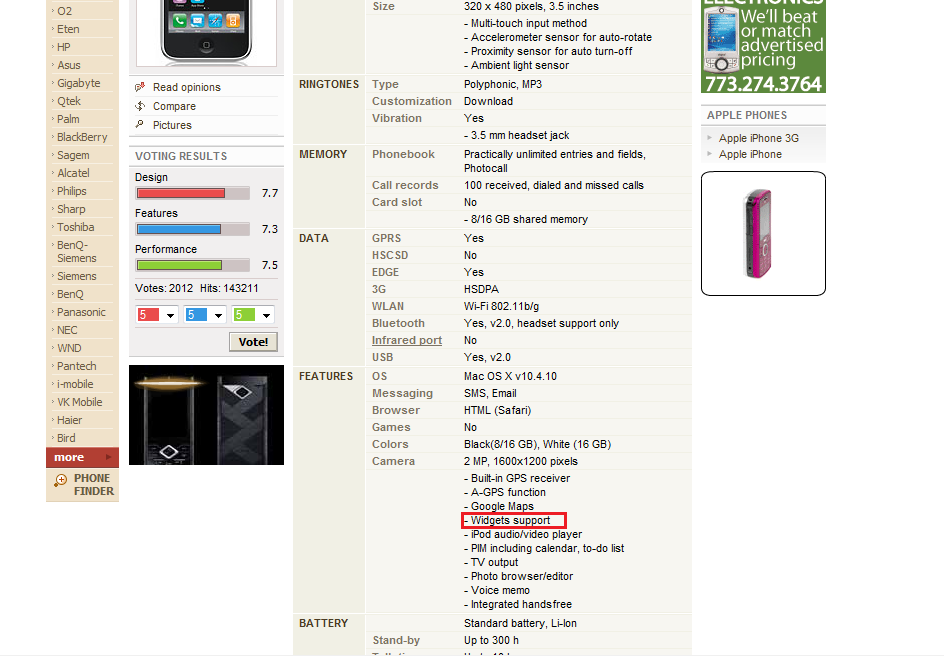This screenshot has height=657, width=944.
Task: Select the Eten brand
Action: [x=68, y=29]
